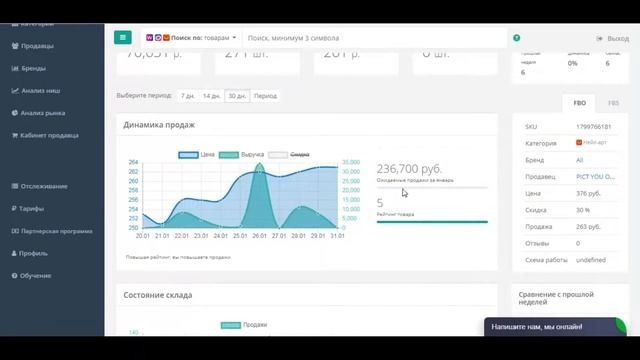The image size is (640, 360).
Task: Click price value 376 руб.
Action: pos(588,193)
